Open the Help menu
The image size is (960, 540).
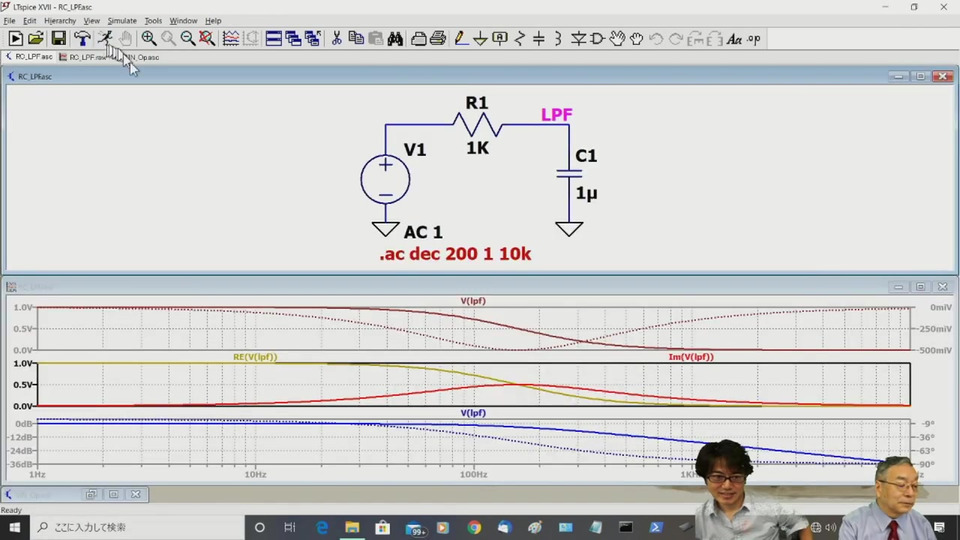pos(213,20)
